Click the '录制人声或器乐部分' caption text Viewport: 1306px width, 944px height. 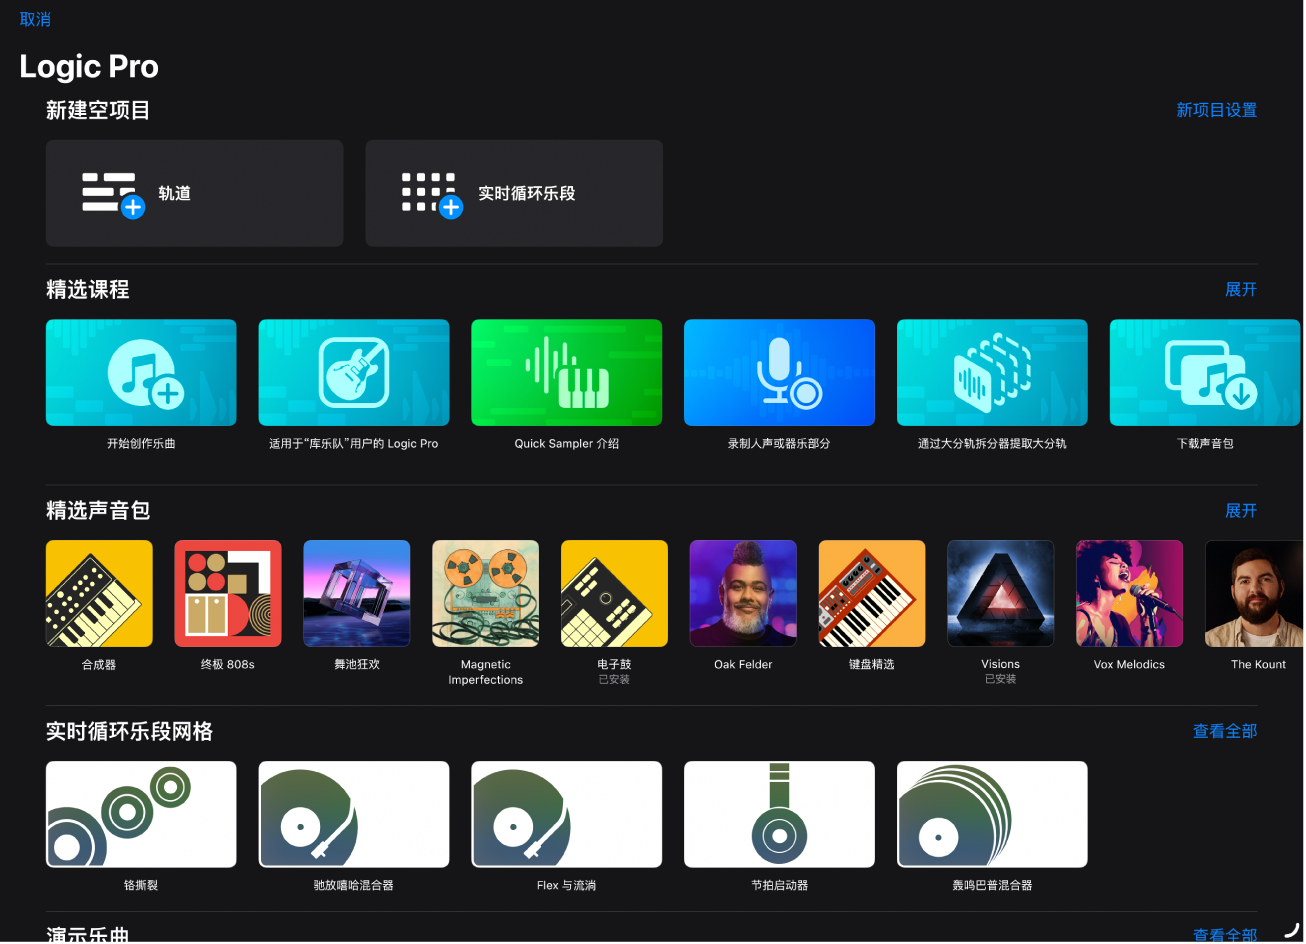(x=779, y=443)
